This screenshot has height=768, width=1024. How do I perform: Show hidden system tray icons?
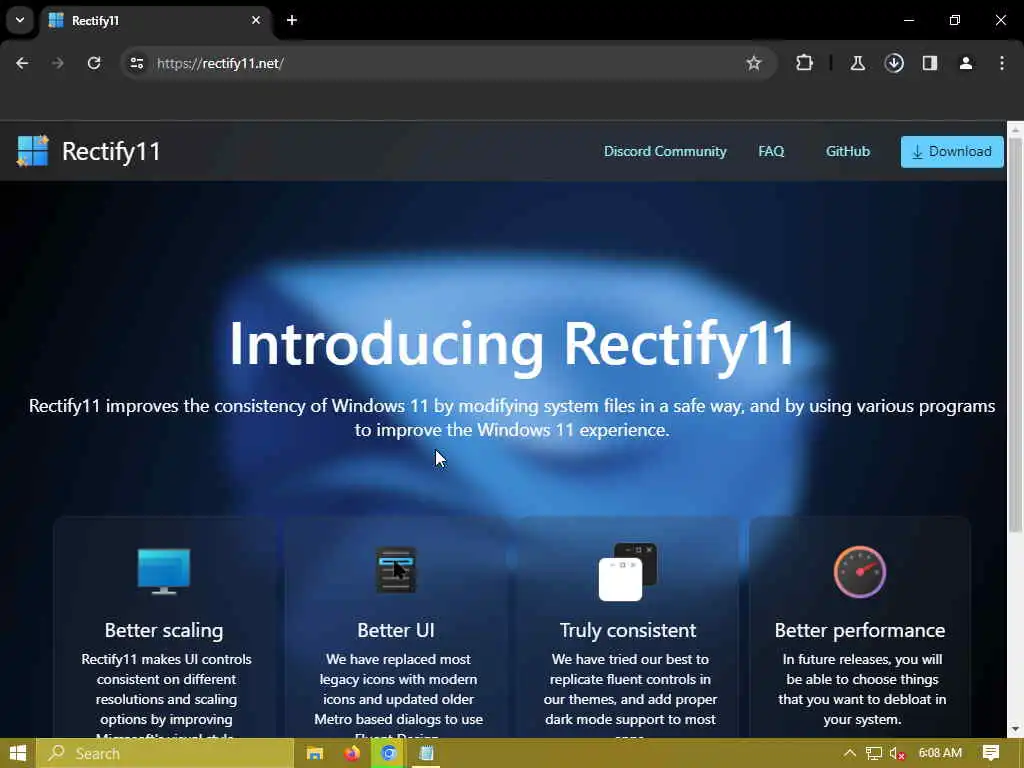[x=850, y=753]
